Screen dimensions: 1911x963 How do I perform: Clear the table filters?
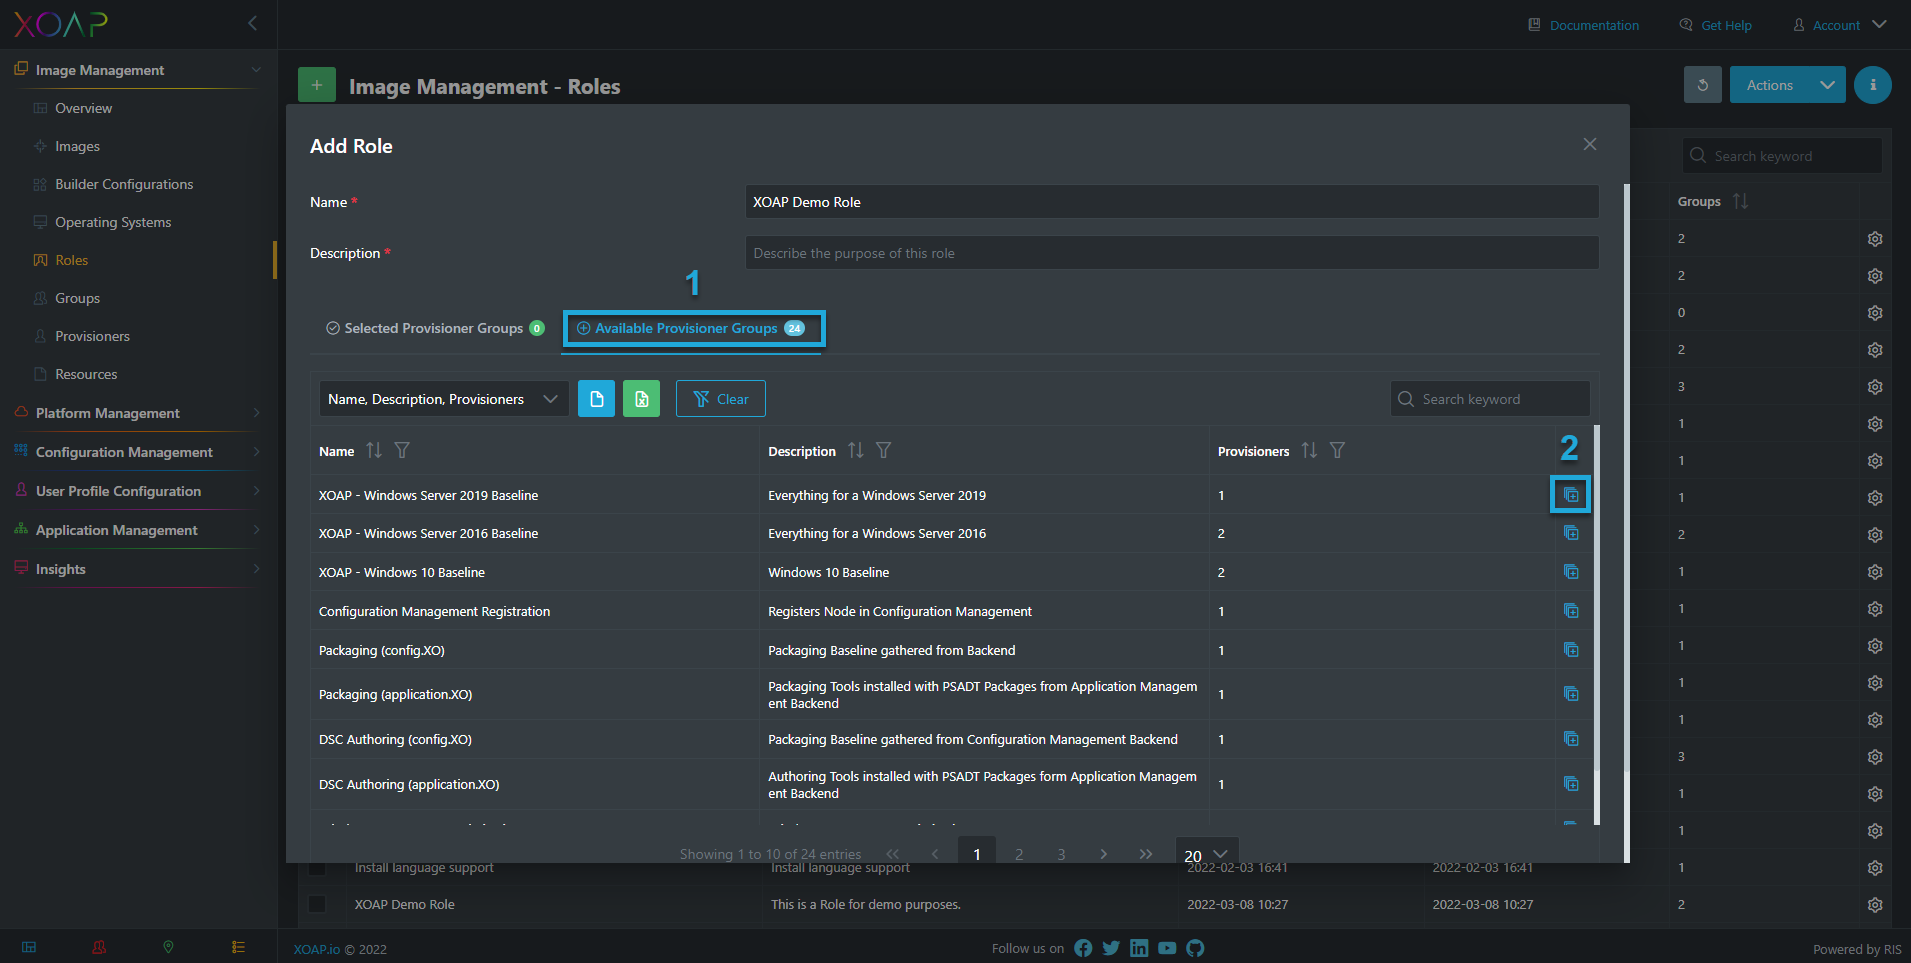pyautogui.click(x=721, y=399)
